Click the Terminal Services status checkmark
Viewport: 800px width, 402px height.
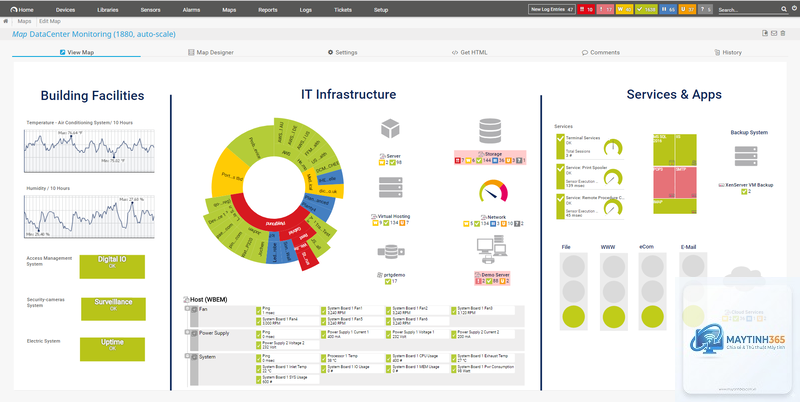560,139
